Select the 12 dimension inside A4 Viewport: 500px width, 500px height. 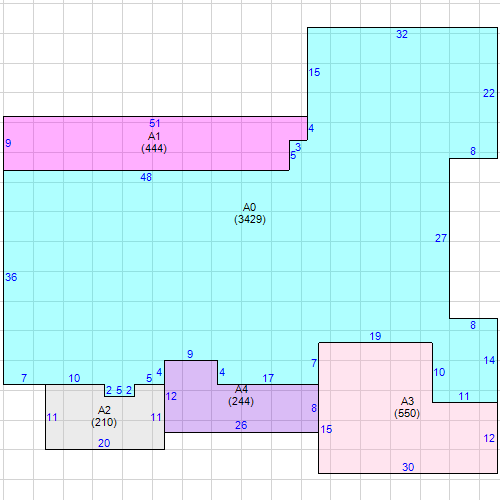(x=171, y=396)
